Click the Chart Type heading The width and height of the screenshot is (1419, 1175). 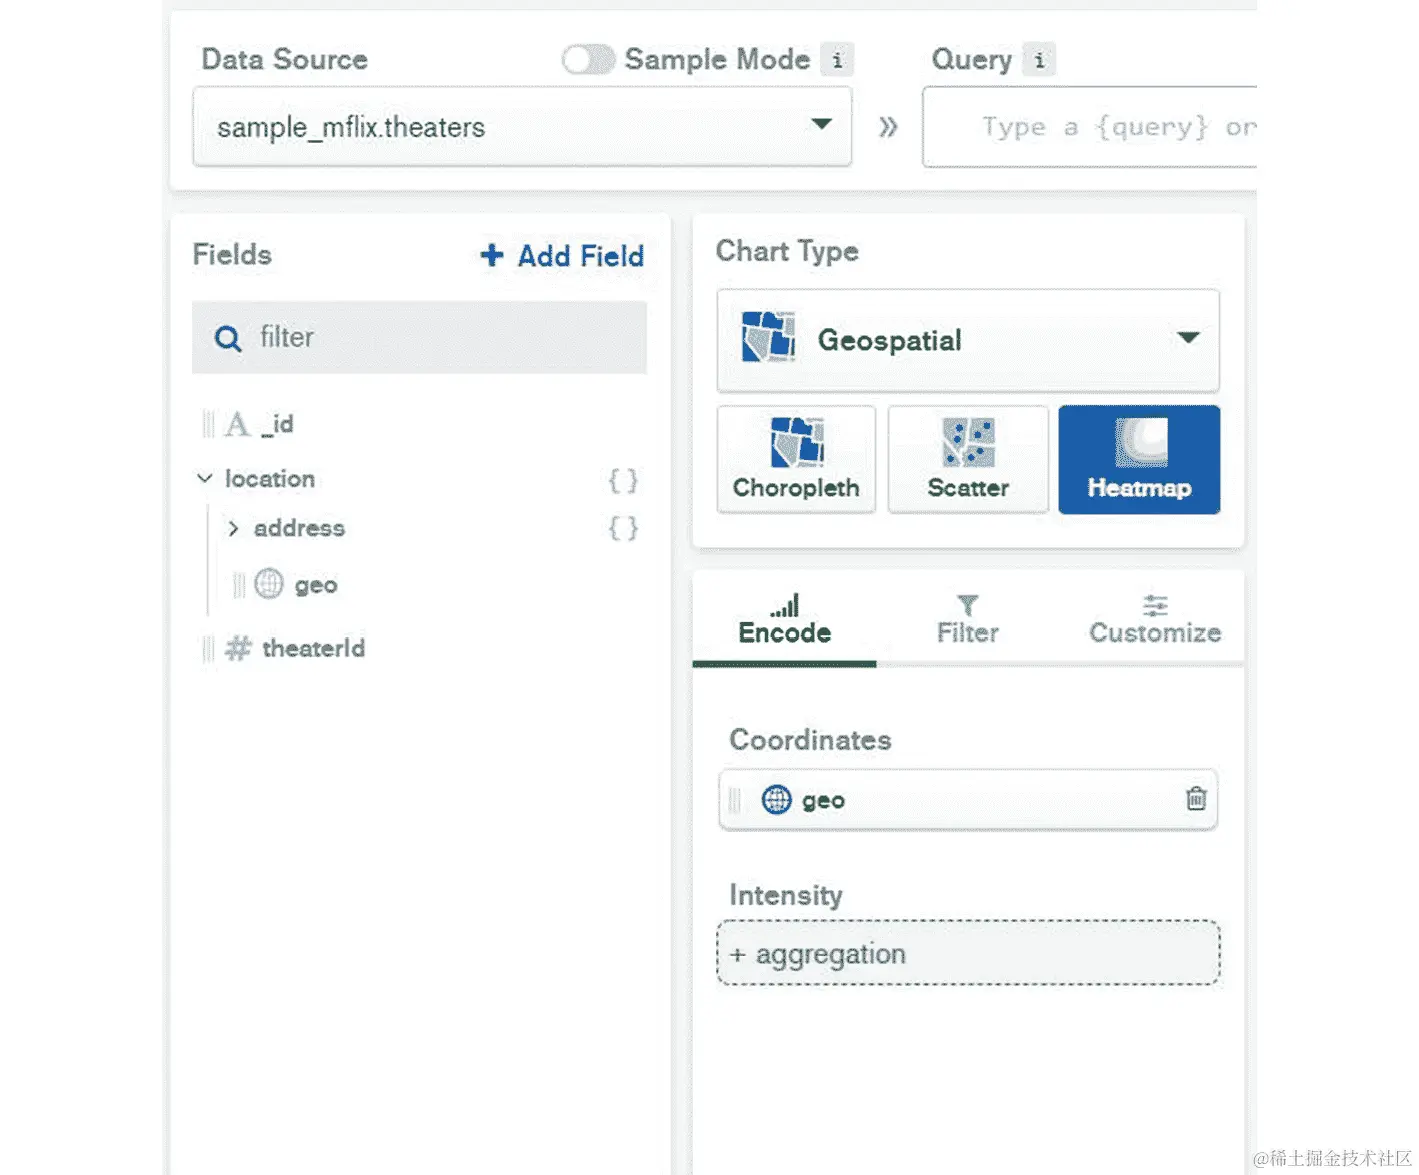787,251
